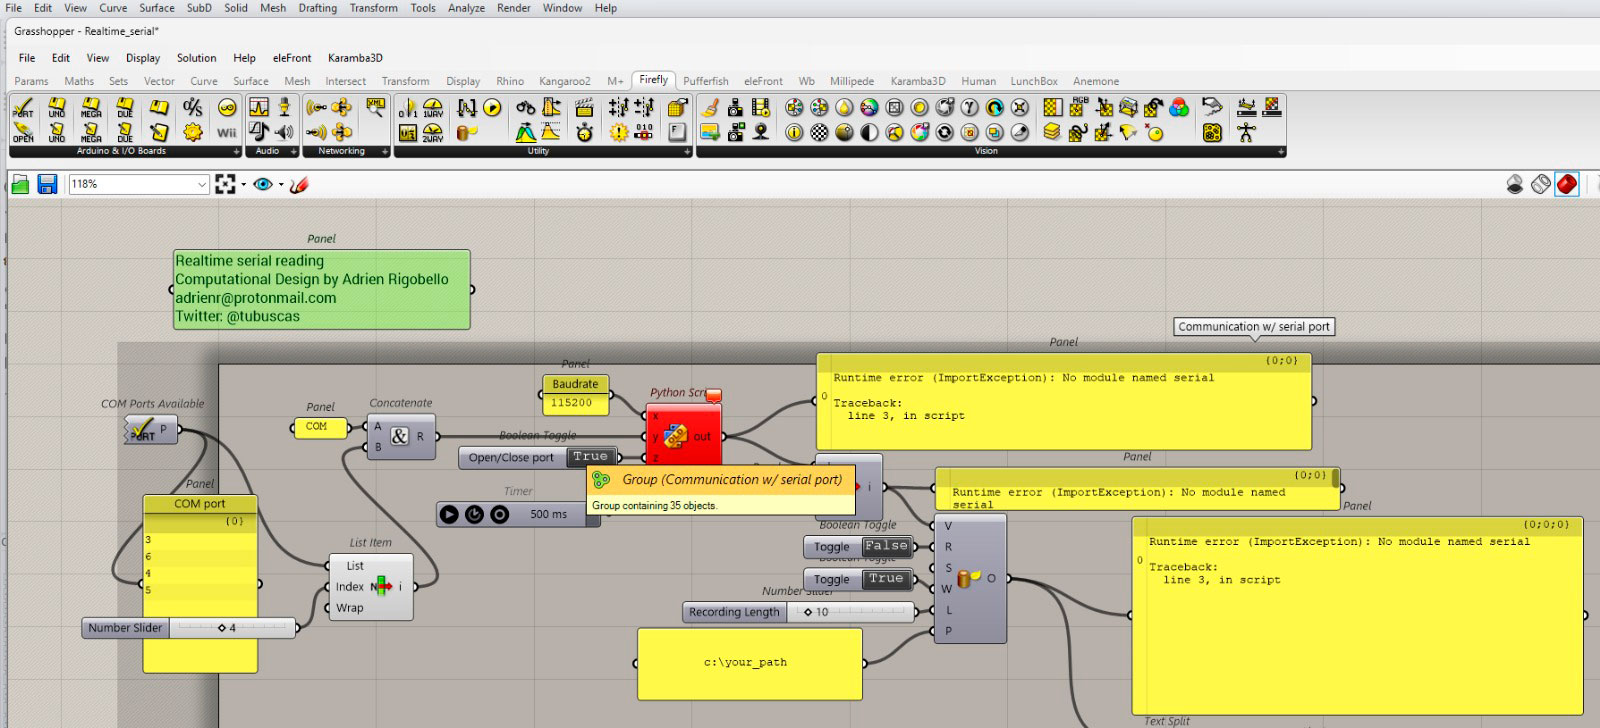Click the Ports Available icon in Arduino toolbar
This screenshot has height=728, width=1600.
(23, 108)
